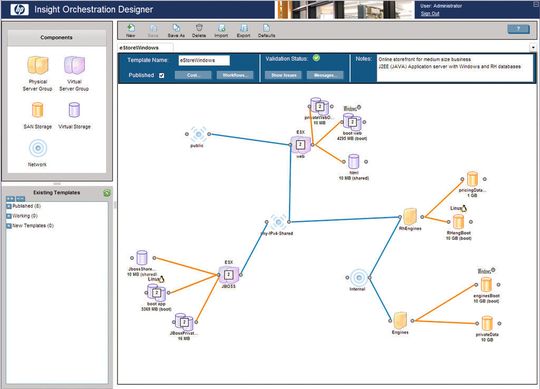Expand the New Templates tree node

coord(9,226)
